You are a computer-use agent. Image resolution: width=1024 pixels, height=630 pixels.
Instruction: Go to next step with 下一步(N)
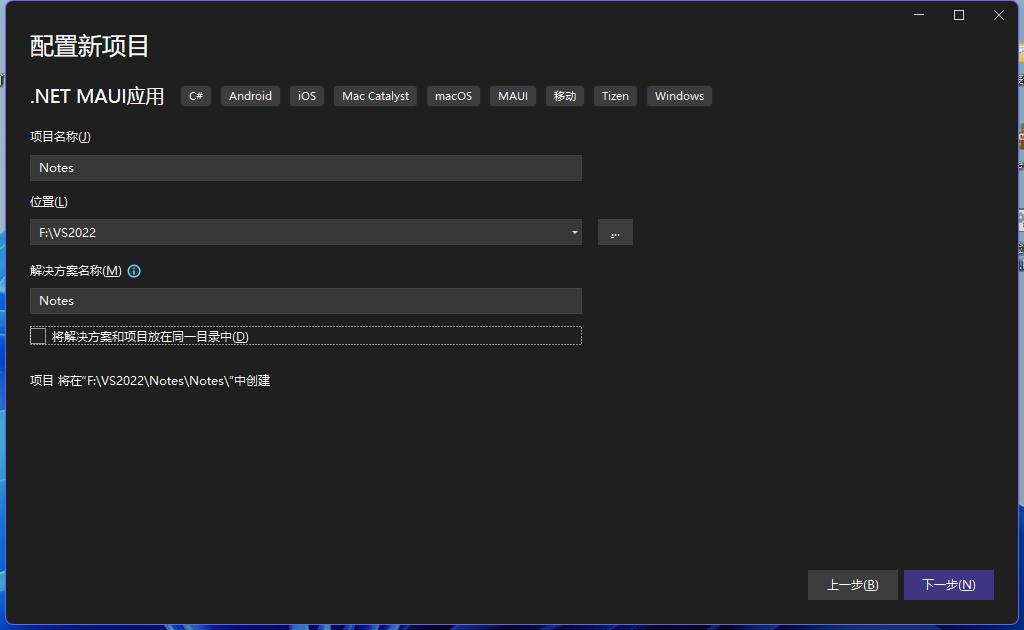point(948,585)
